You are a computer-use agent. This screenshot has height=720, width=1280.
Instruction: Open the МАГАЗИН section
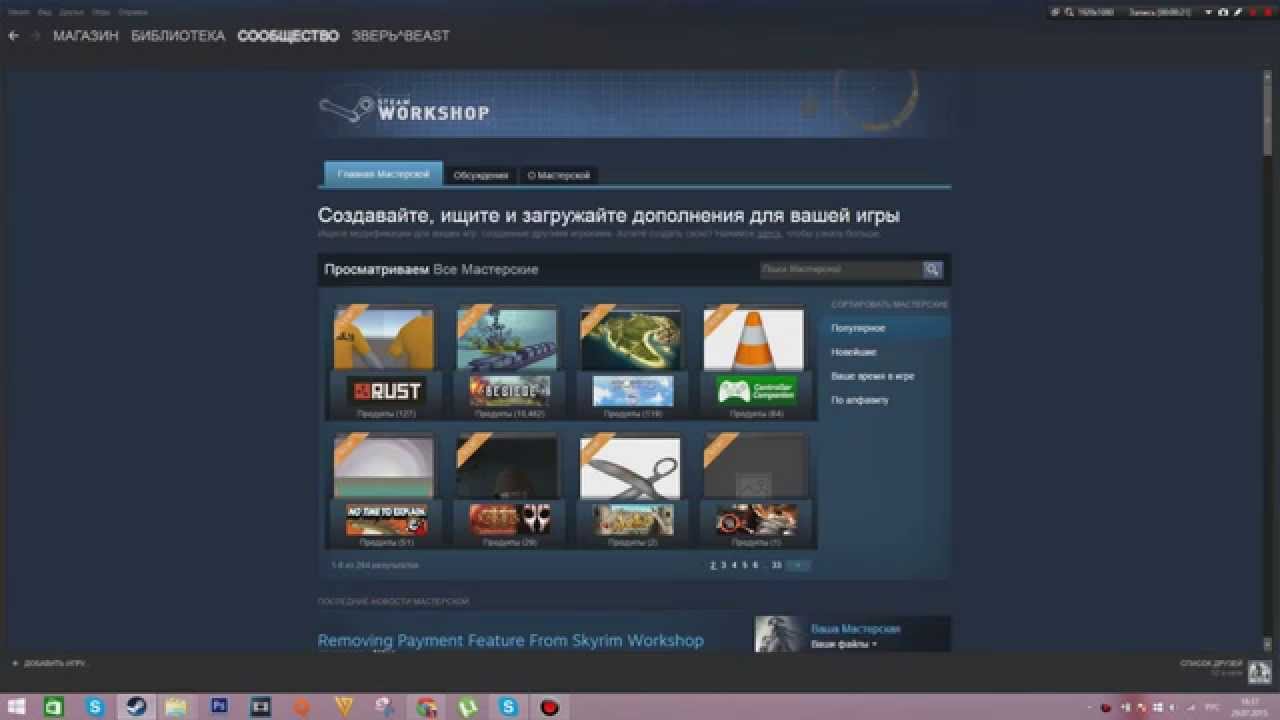[x=86, y=36]
